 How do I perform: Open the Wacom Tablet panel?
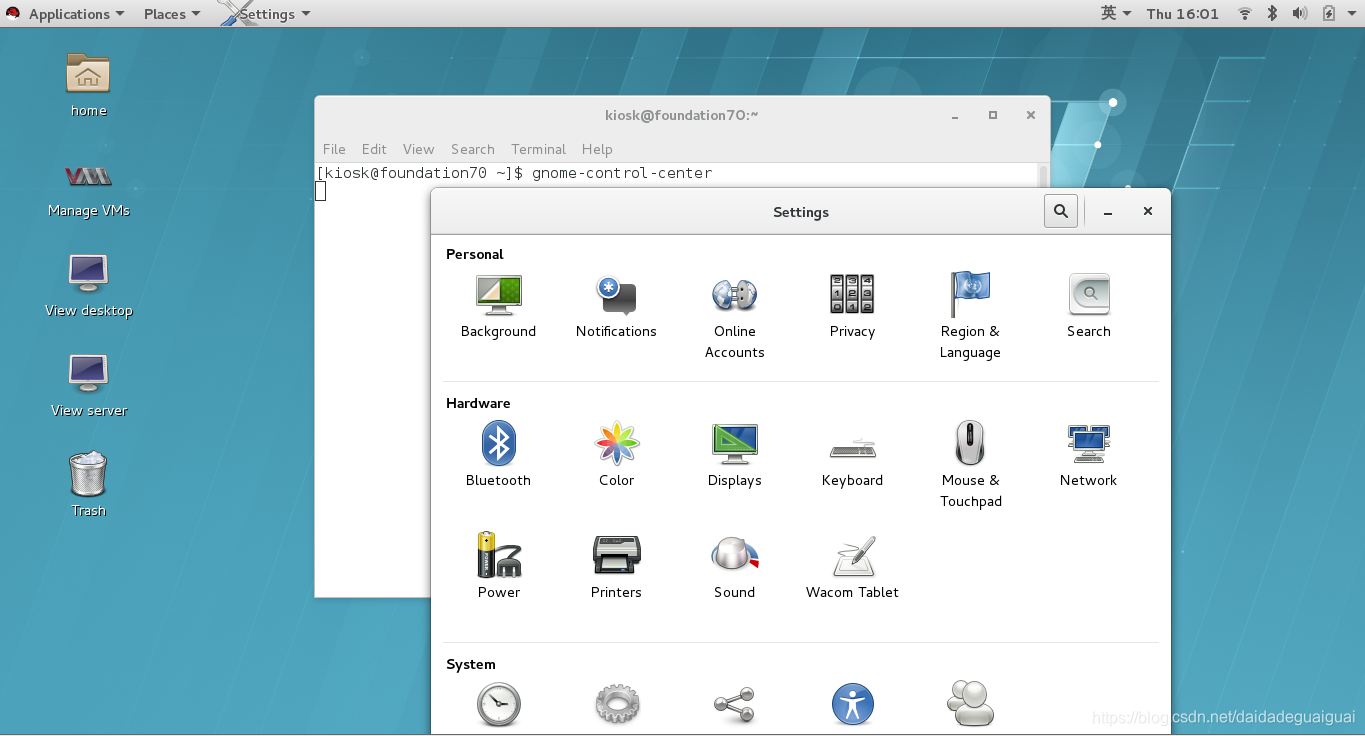coord(852,567)
